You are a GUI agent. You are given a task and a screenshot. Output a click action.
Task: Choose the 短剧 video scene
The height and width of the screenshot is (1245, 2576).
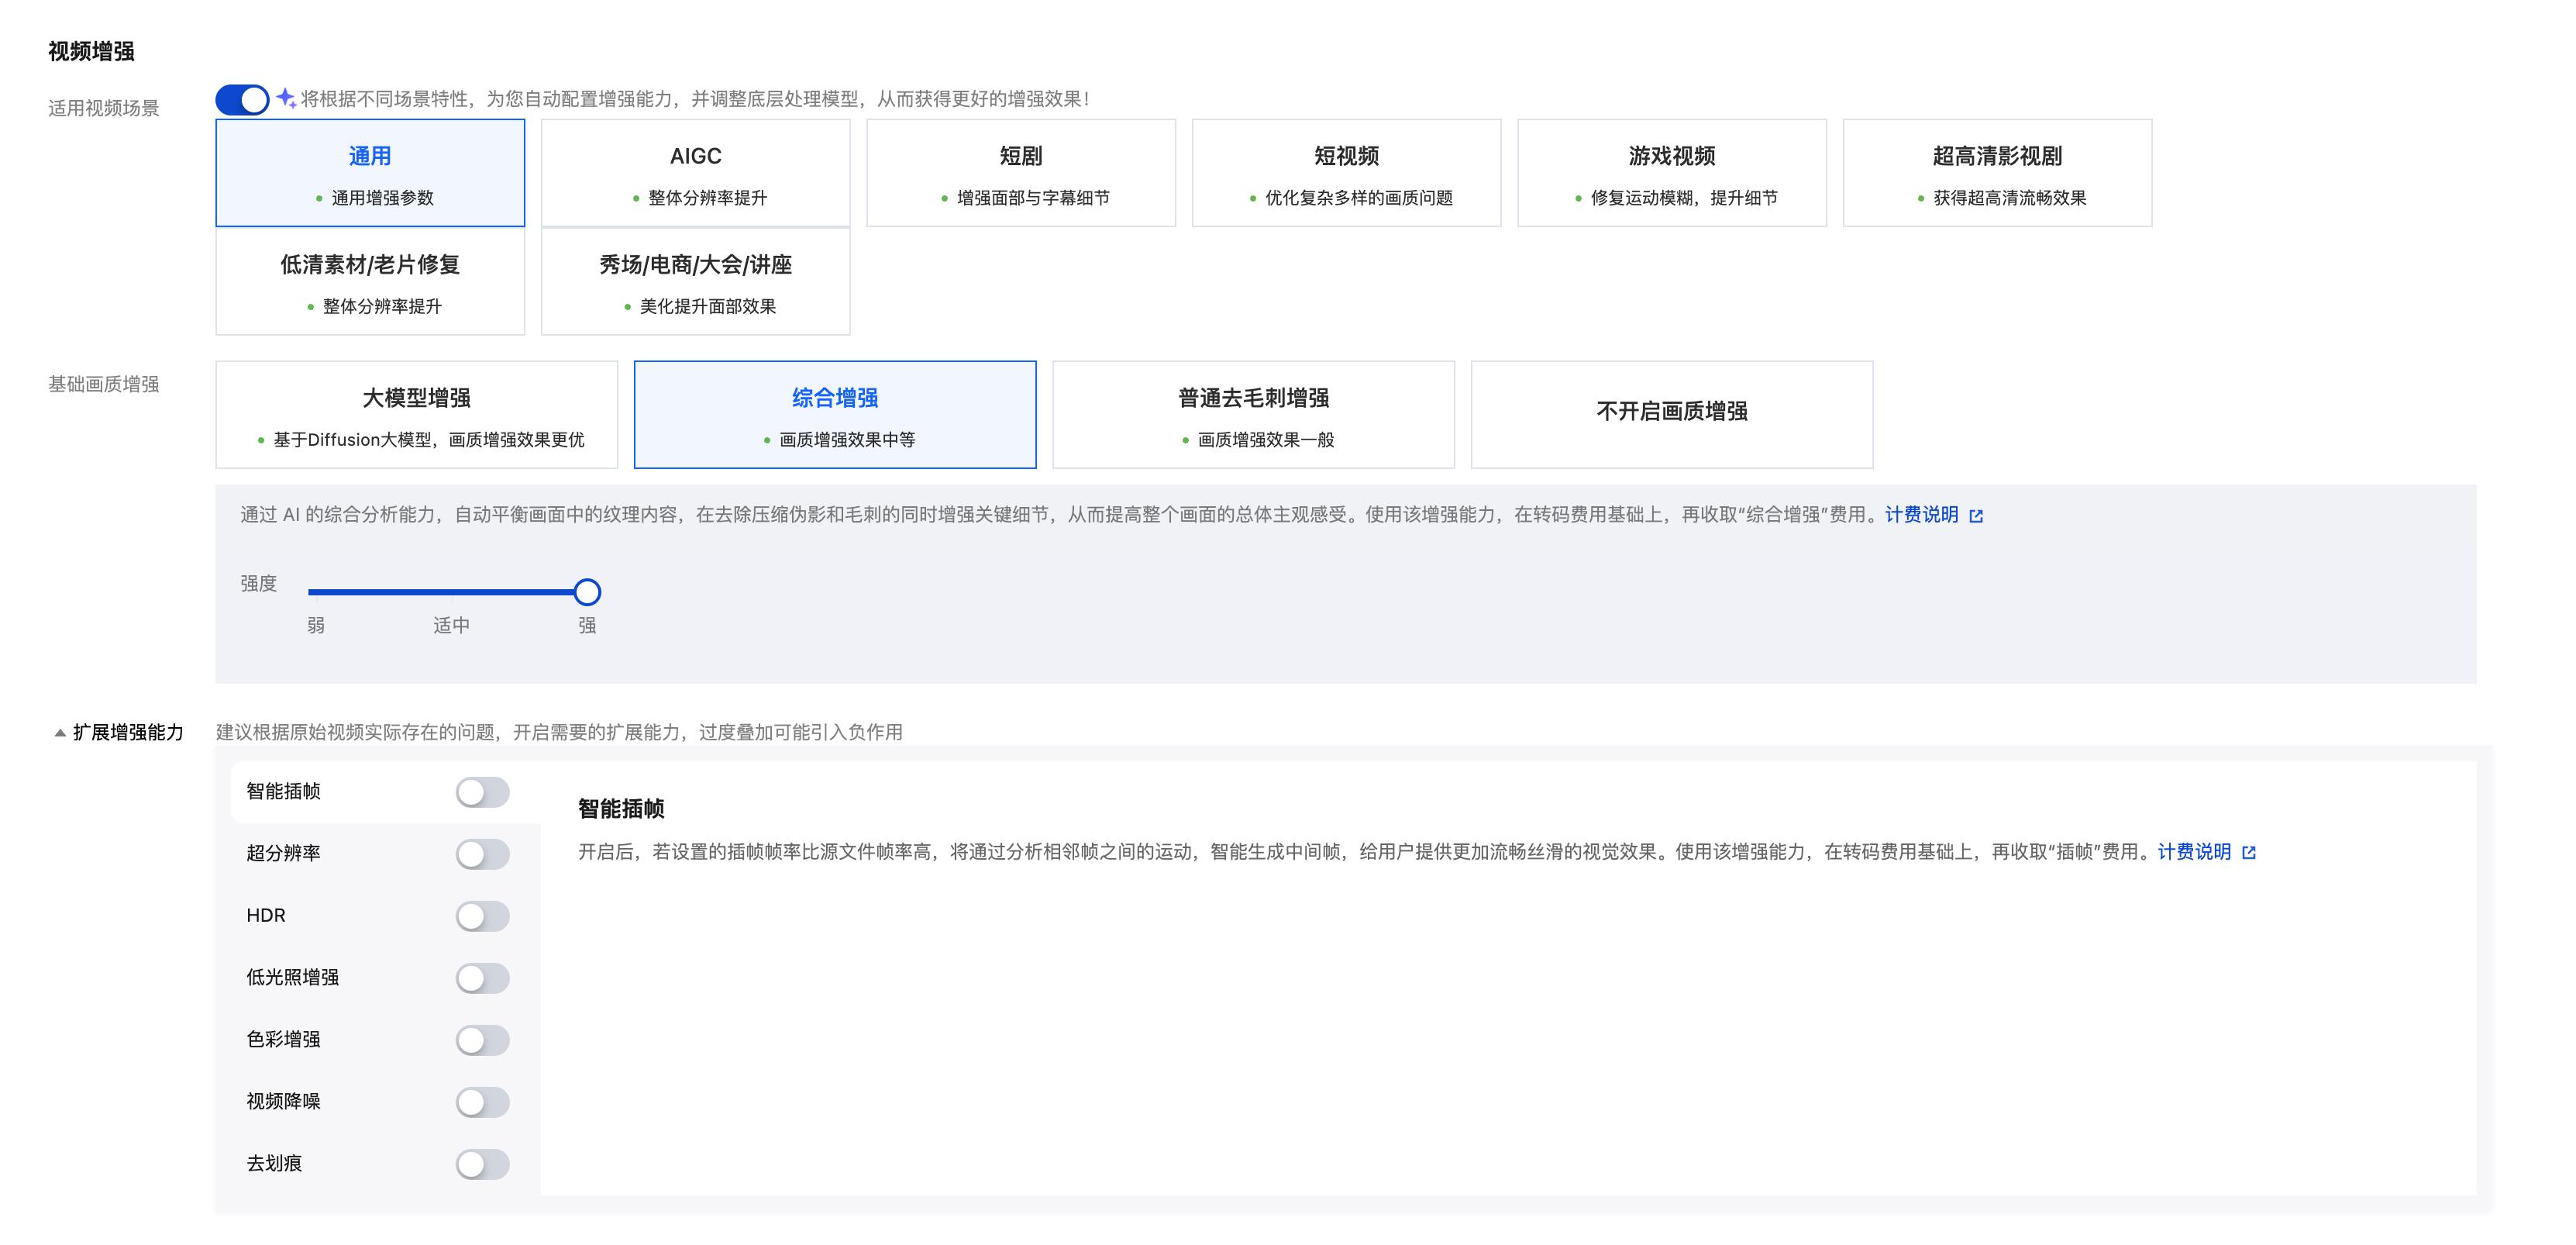tap(1020, 173)
